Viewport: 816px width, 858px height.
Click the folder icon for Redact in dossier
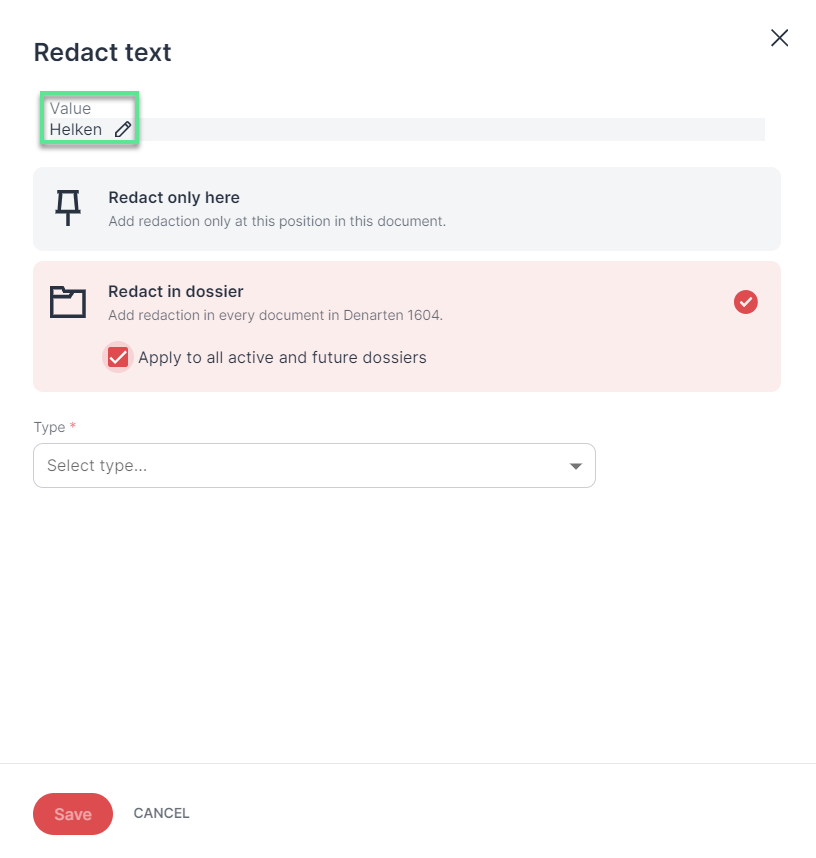point(68,302)
